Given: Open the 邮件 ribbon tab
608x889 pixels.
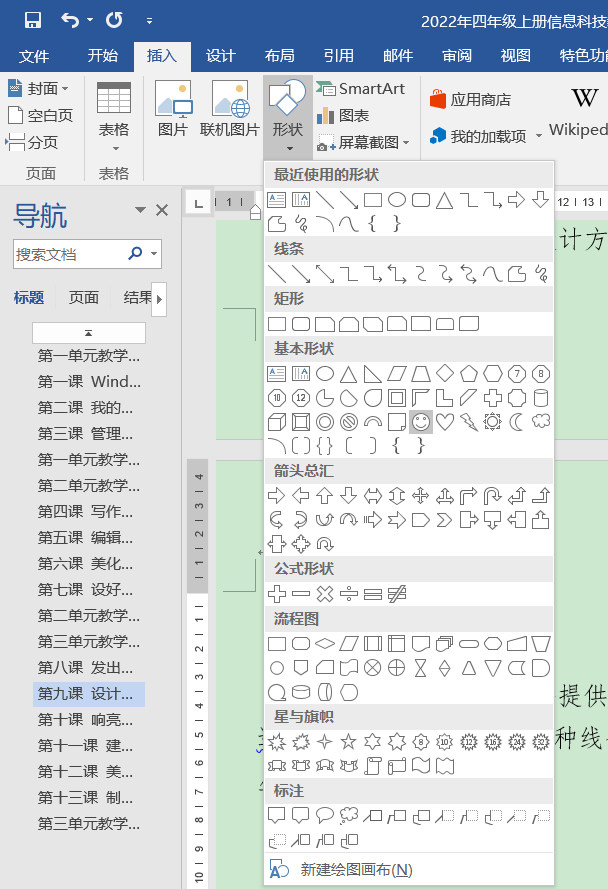Looking at the screenshot, I should pos(398,56).
